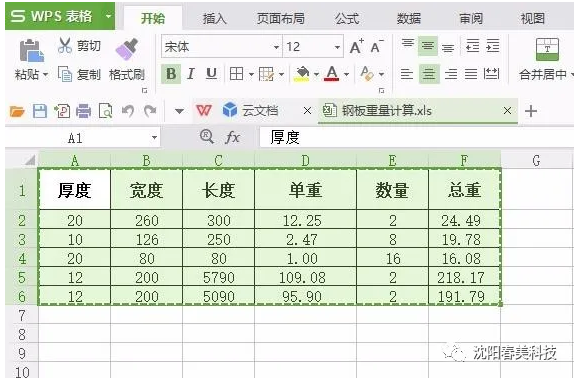Toggle Bold formatting

coord(171,74)
